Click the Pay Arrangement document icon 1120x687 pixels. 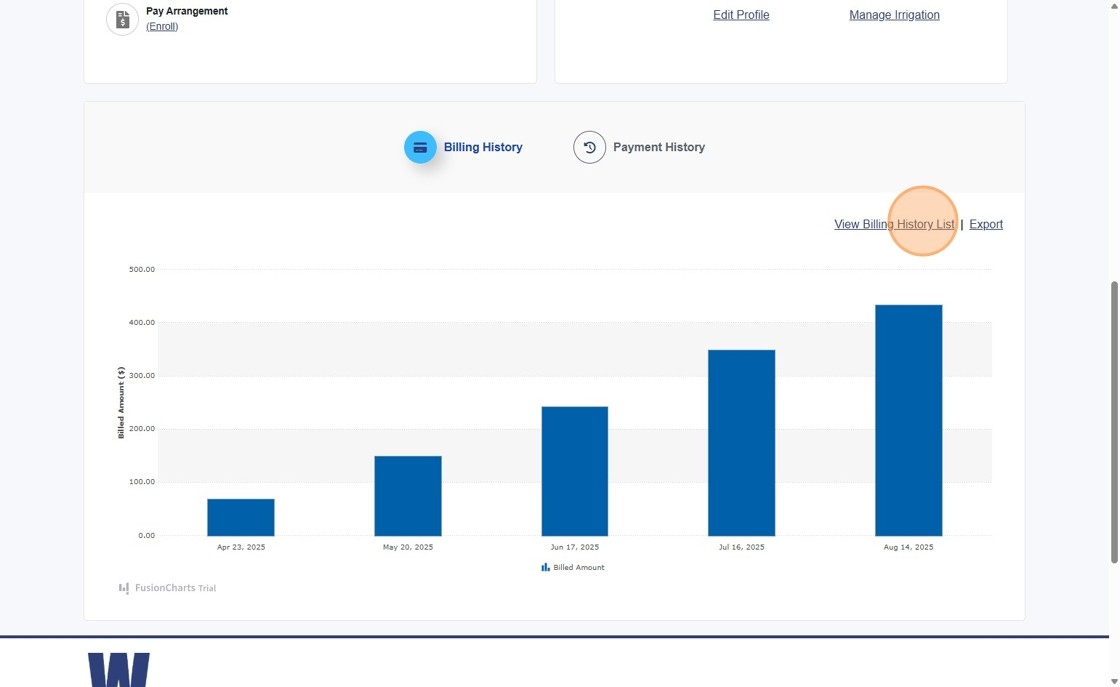122,19
